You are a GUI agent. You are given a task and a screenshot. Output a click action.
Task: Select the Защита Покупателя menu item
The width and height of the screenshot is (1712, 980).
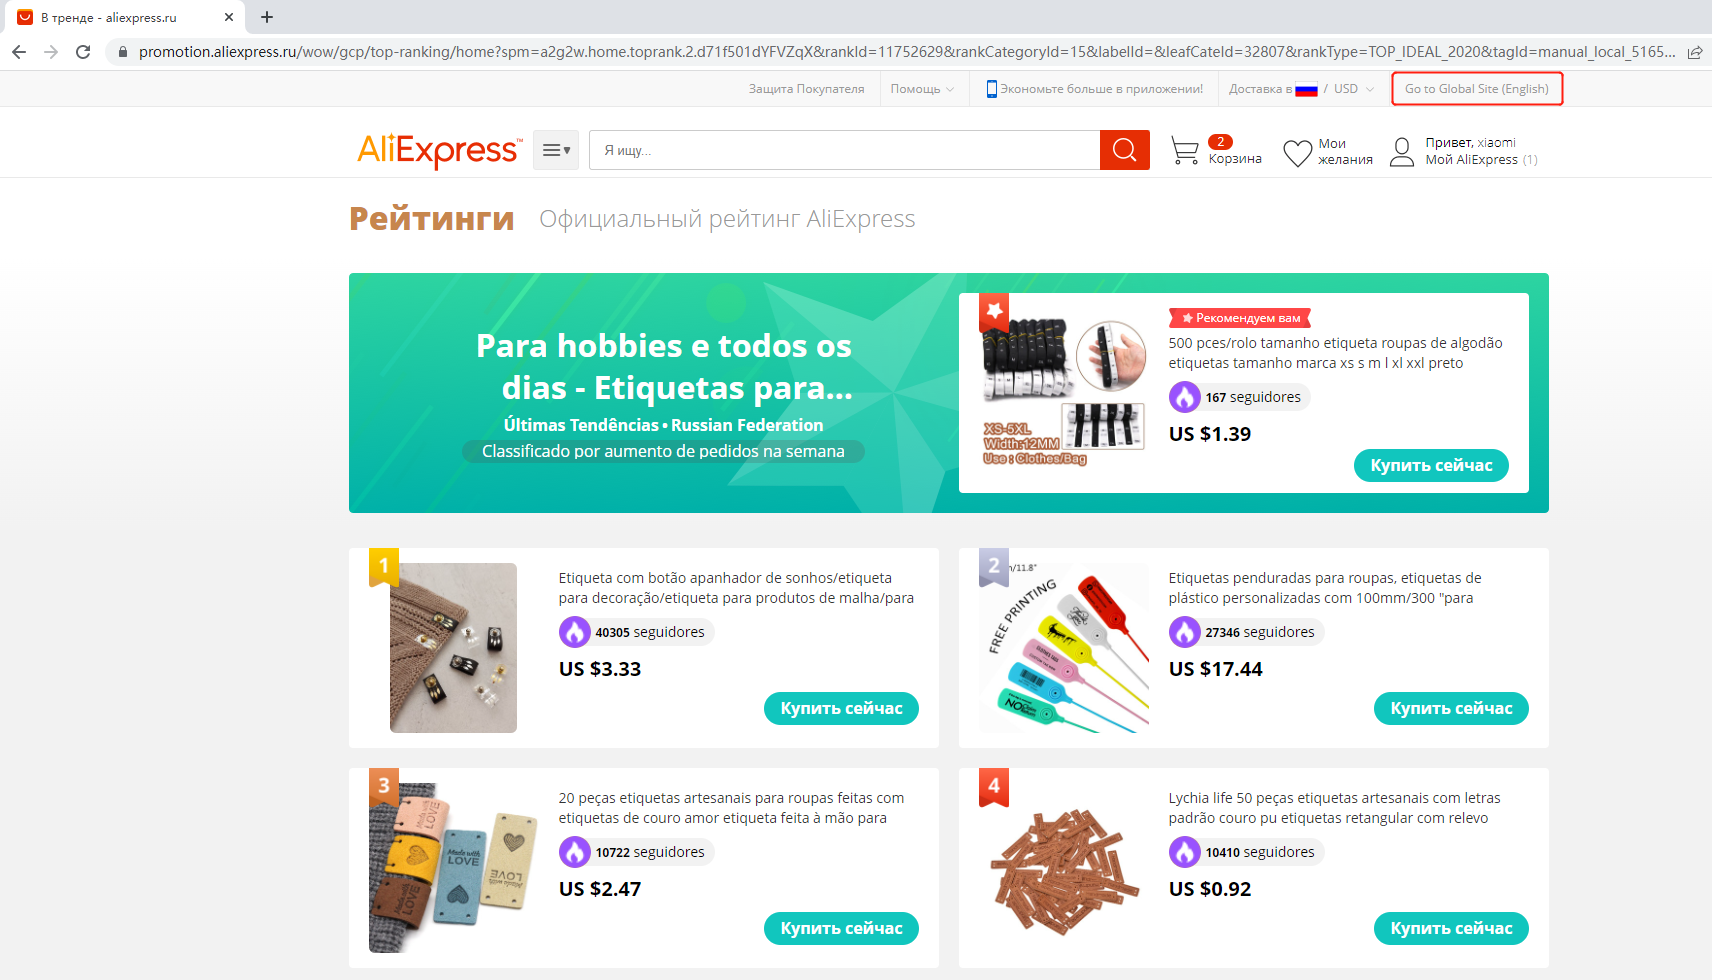806,89
